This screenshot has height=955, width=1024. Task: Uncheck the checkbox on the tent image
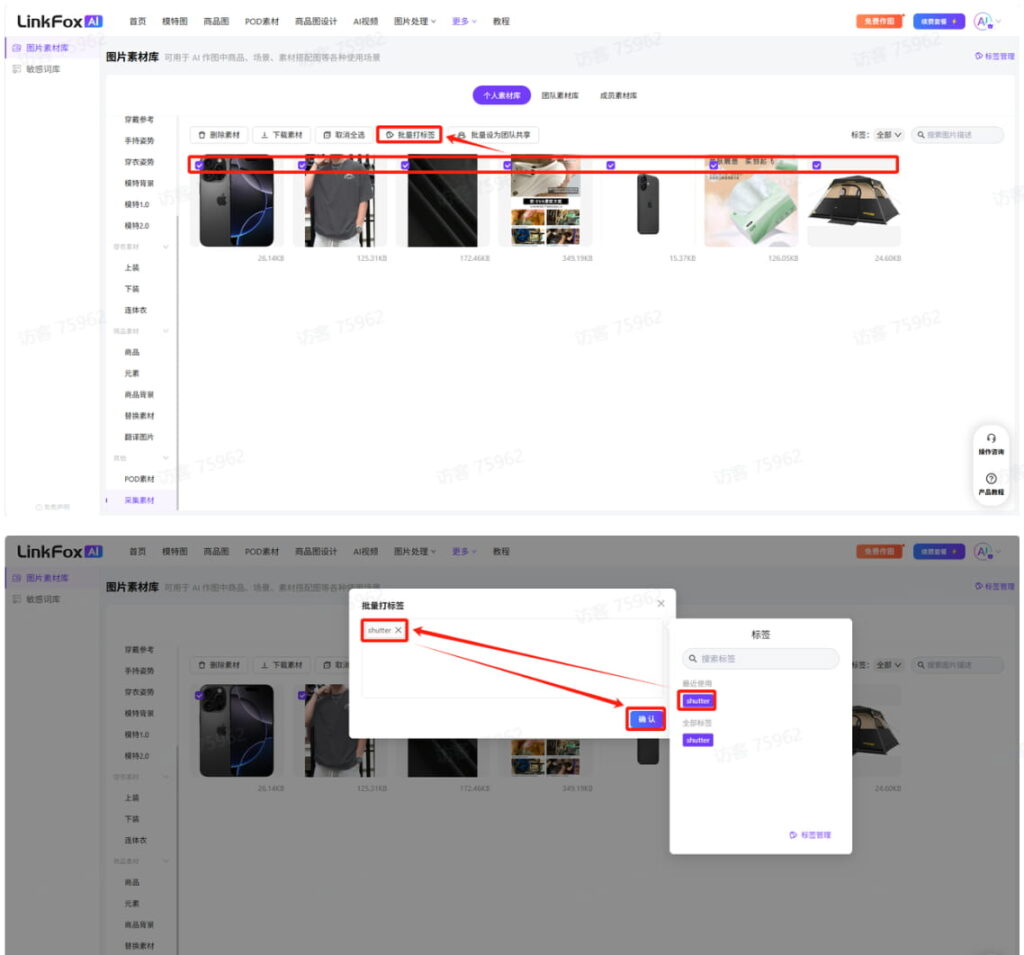click(816, 165)
